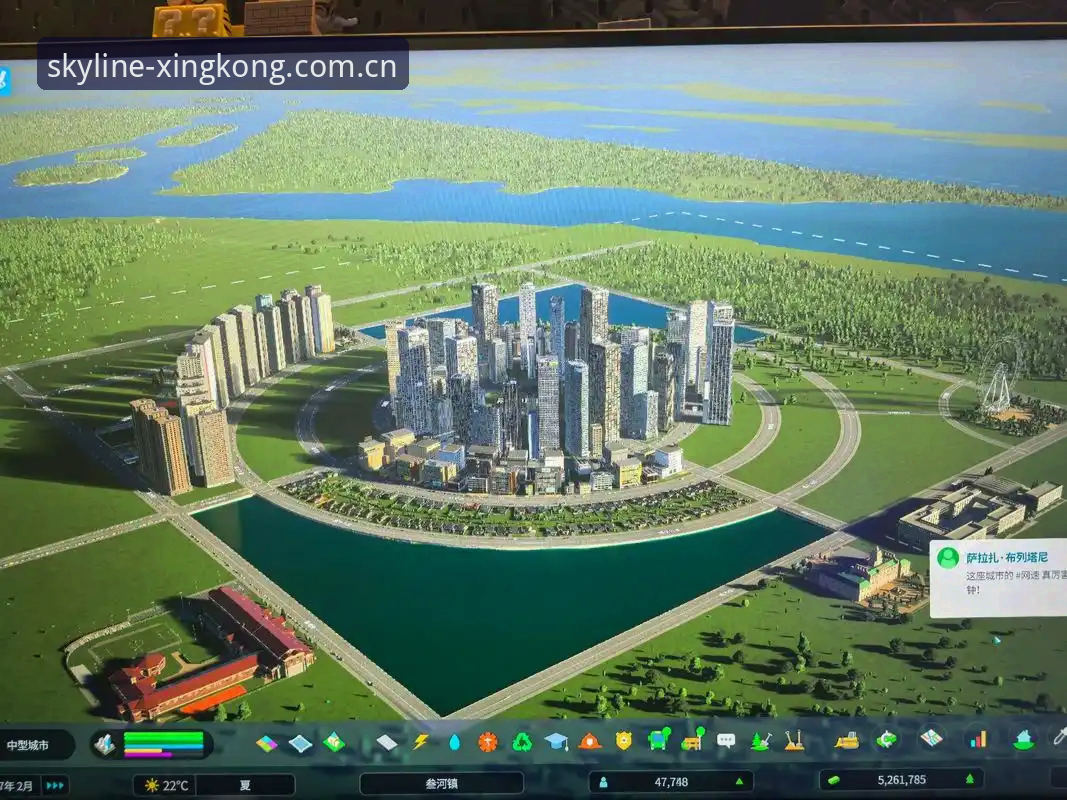Open the green house progression icon

(1023, 739)
